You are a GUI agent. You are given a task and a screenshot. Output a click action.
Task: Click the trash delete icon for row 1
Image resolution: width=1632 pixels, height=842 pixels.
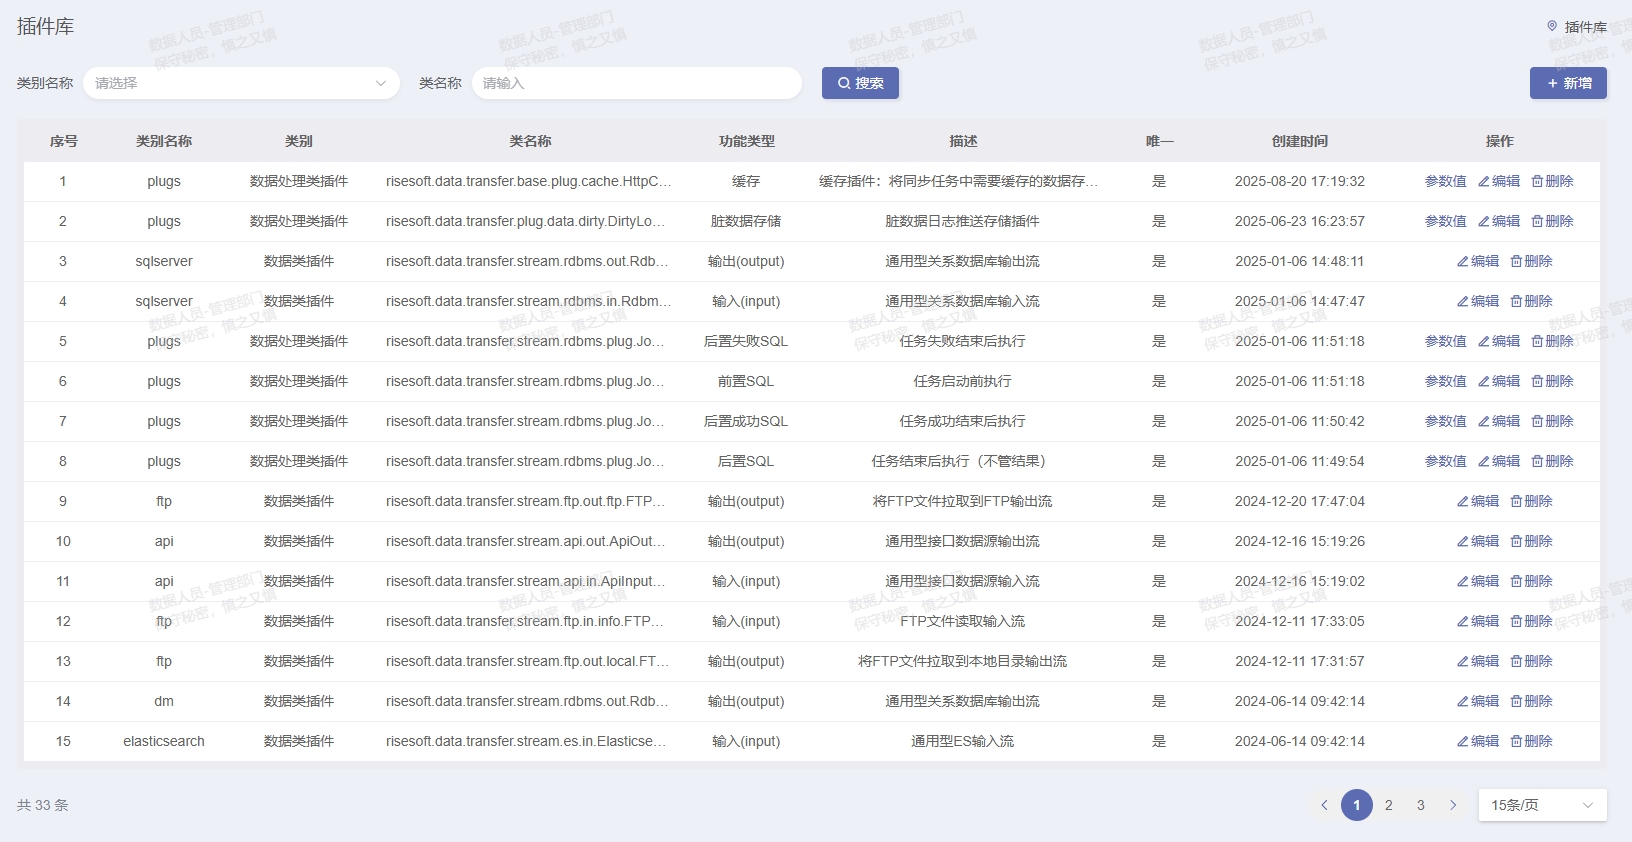pyautogui.click(x=1537, y=182)
